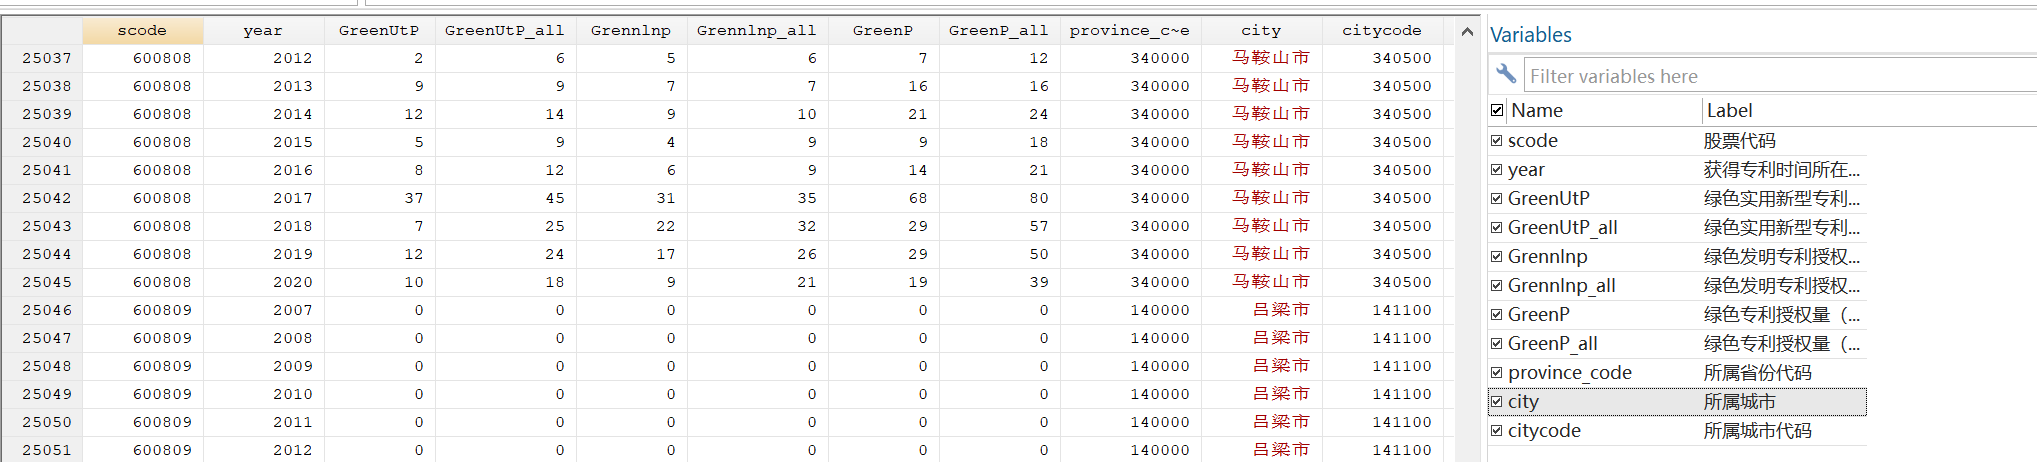Click scode cell 600809 in row 25049
Image resolution: width=2037 pixels, height=462 pixels.
142,394
